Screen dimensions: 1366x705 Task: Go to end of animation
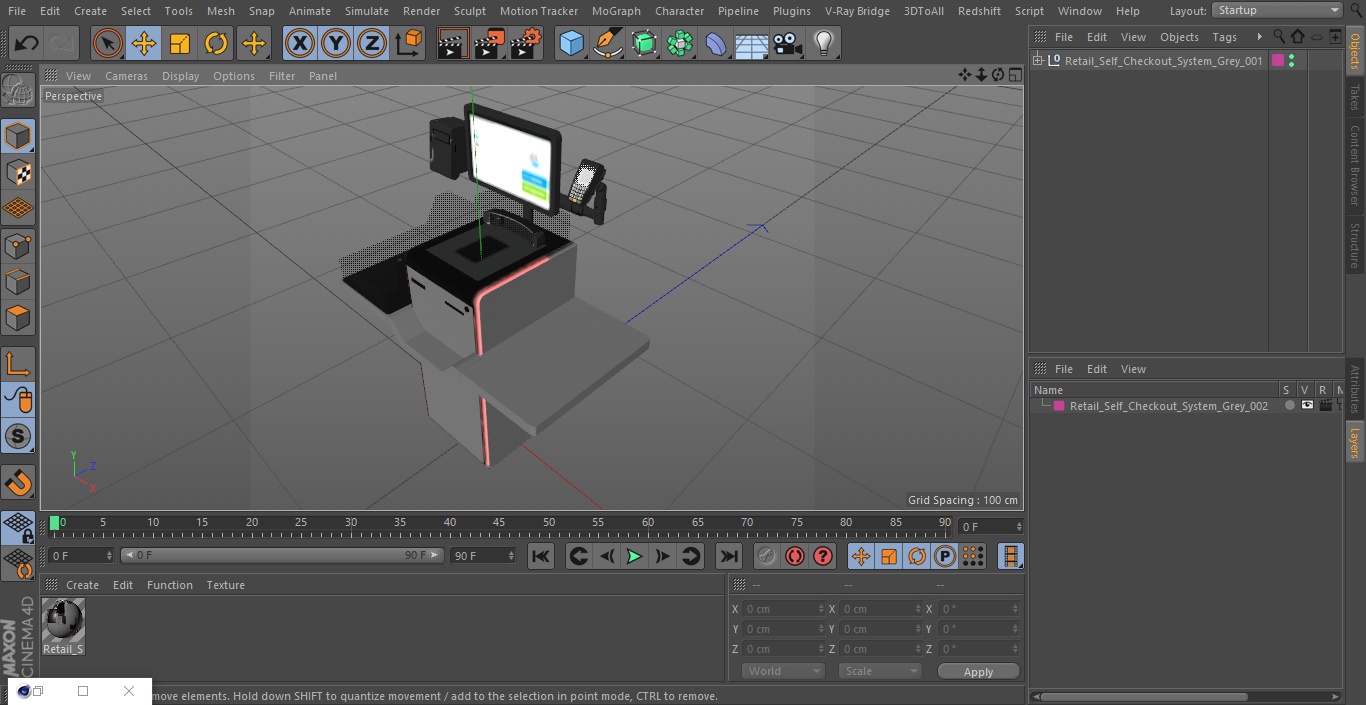(729, 556)
